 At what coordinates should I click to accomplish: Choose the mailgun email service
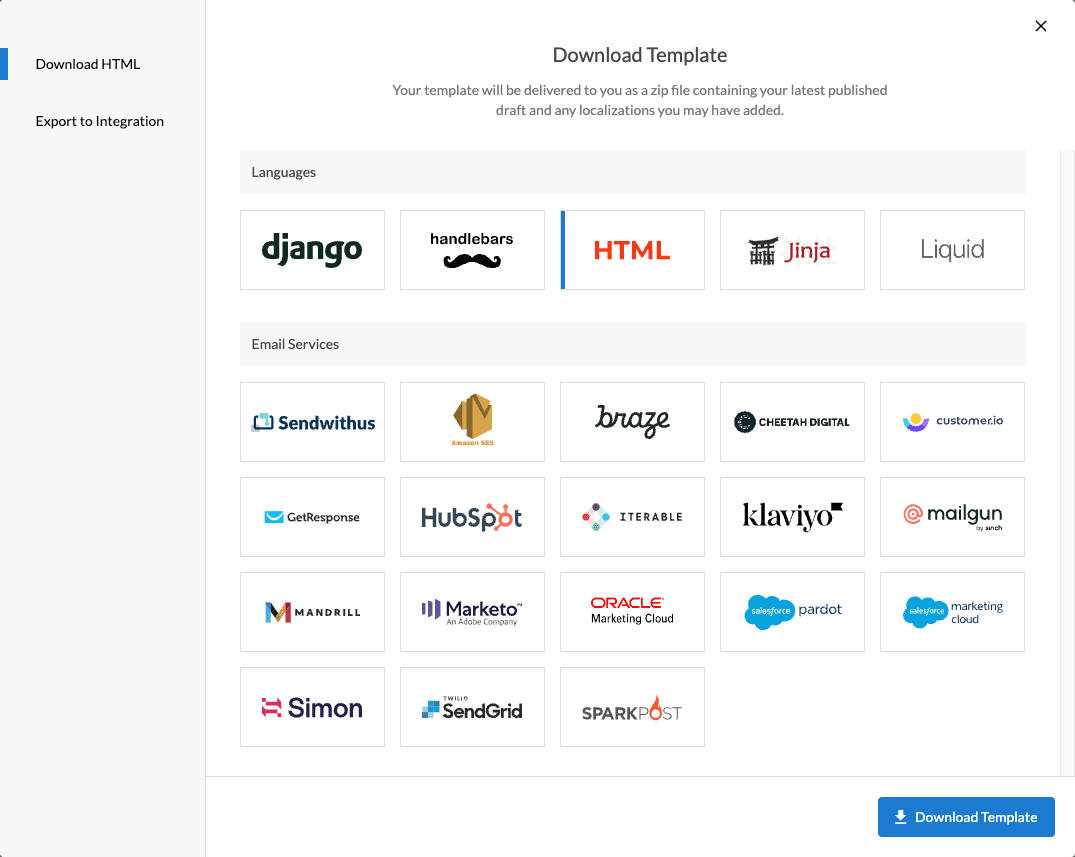click(952, 517)
